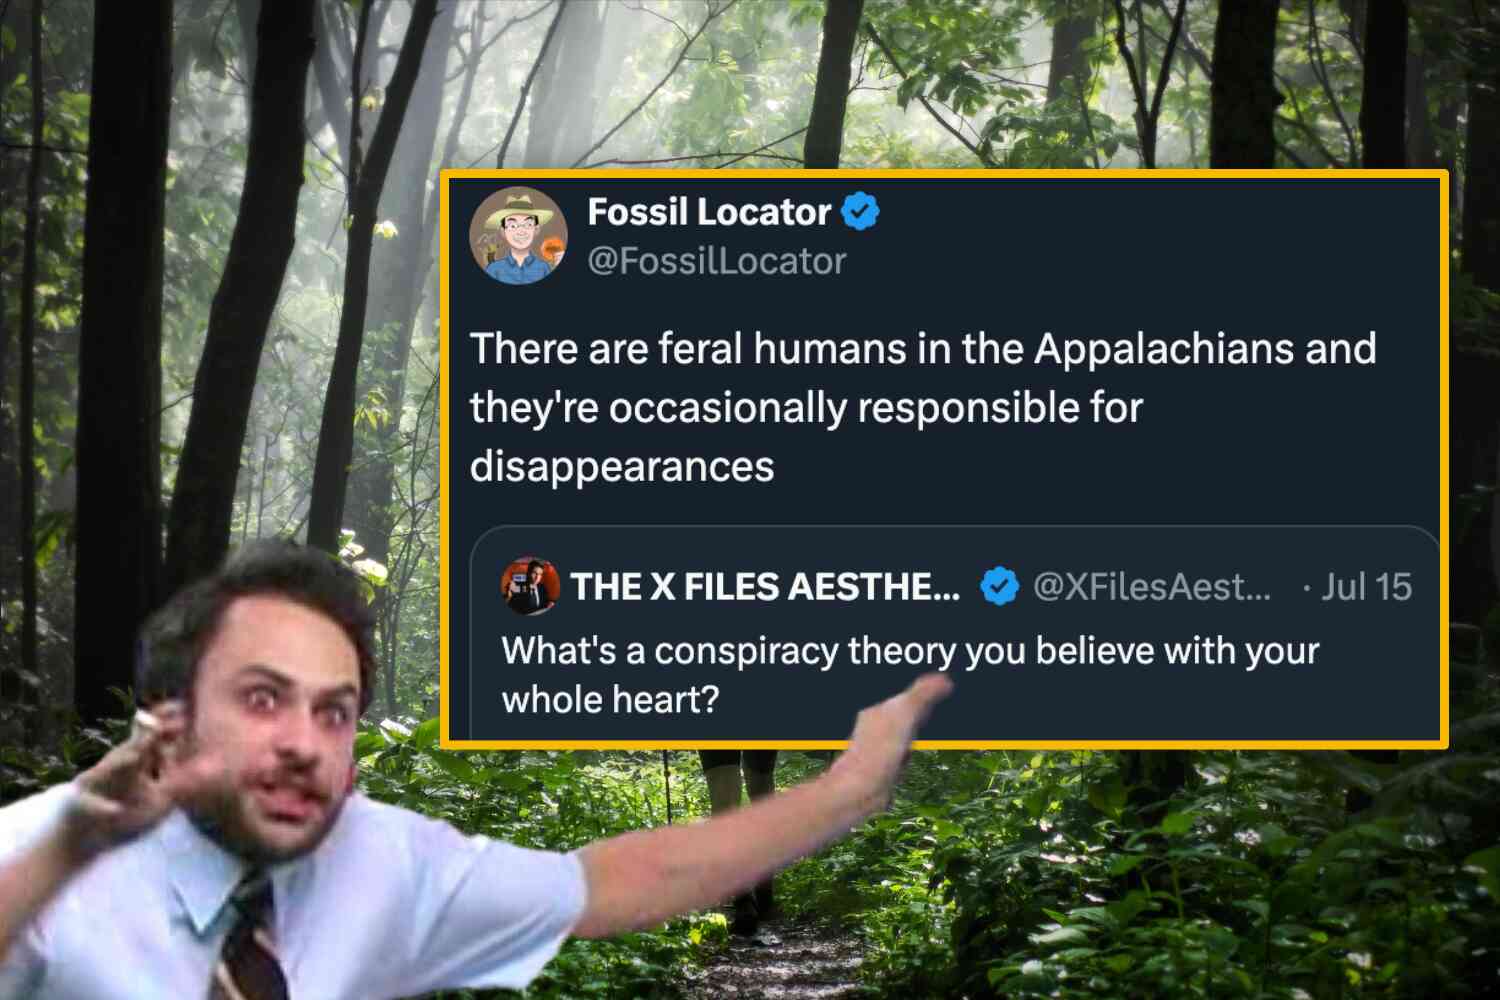This screenshot has height=1000, width=1500.
Task: Click Fossil Locator's blue verified badge
Action: point(860,212)
